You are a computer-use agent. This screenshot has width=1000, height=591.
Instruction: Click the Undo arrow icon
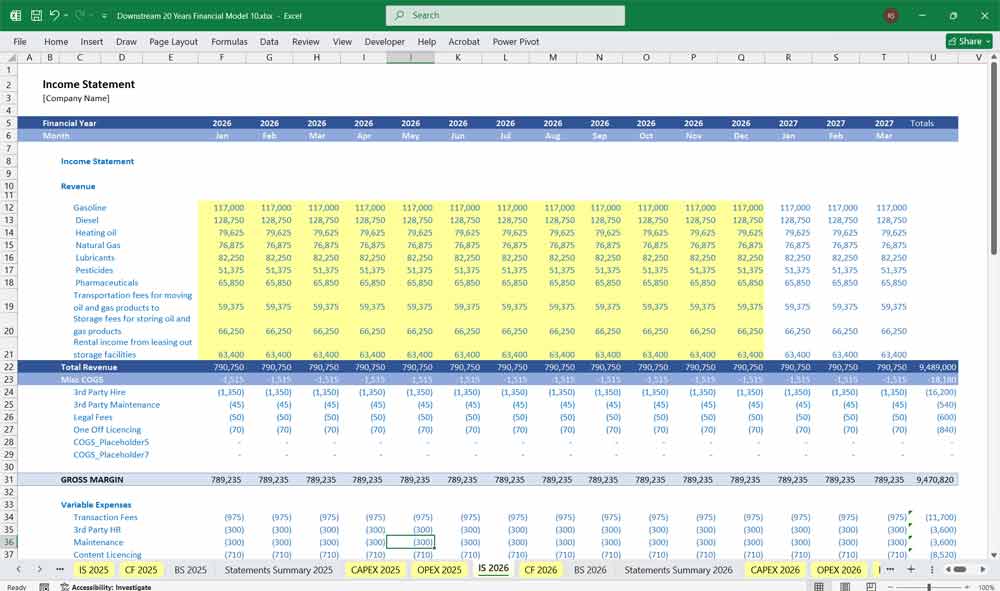(x=54, y=16)
